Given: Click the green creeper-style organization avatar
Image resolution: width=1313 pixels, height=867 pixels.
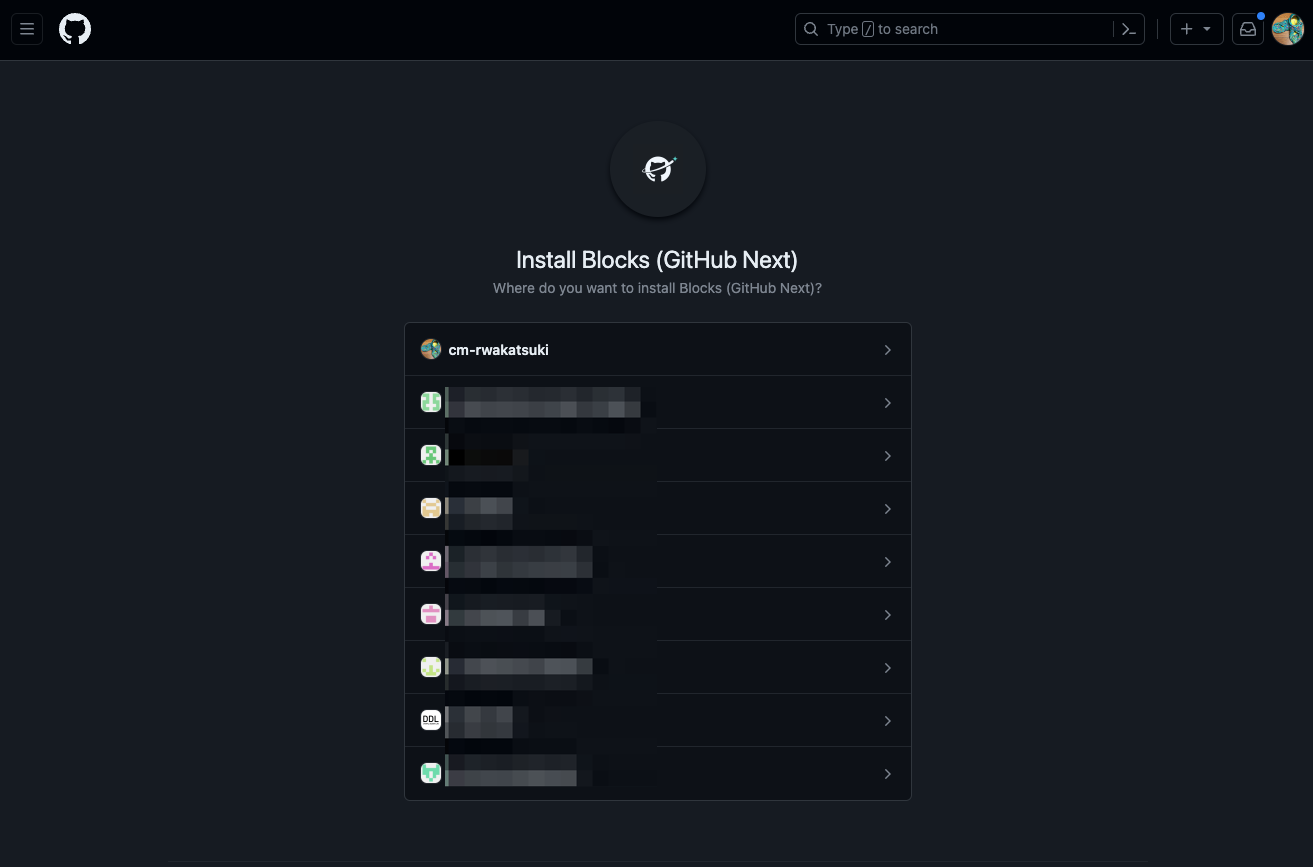Looking at the screenshot, I should (x=431, y=455).
